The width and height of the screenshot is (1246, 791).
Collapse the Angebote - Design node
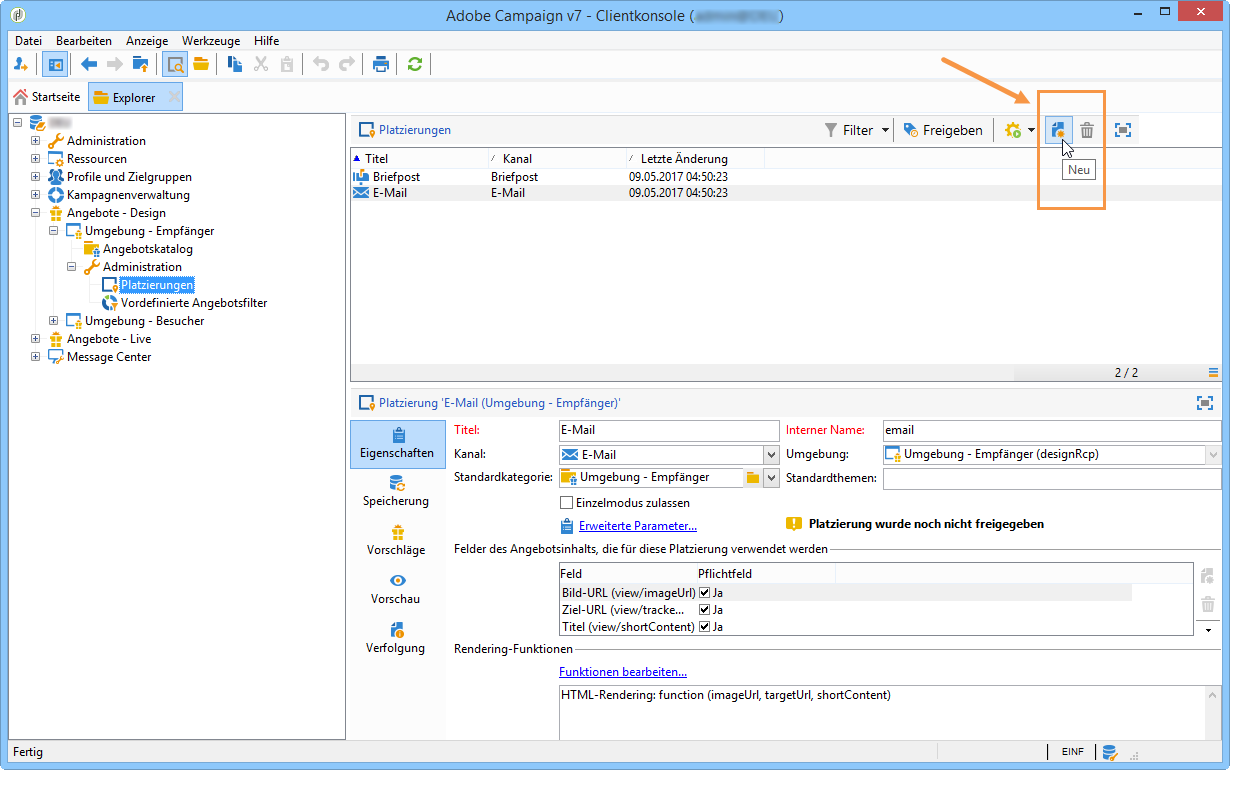click(36, 213)
